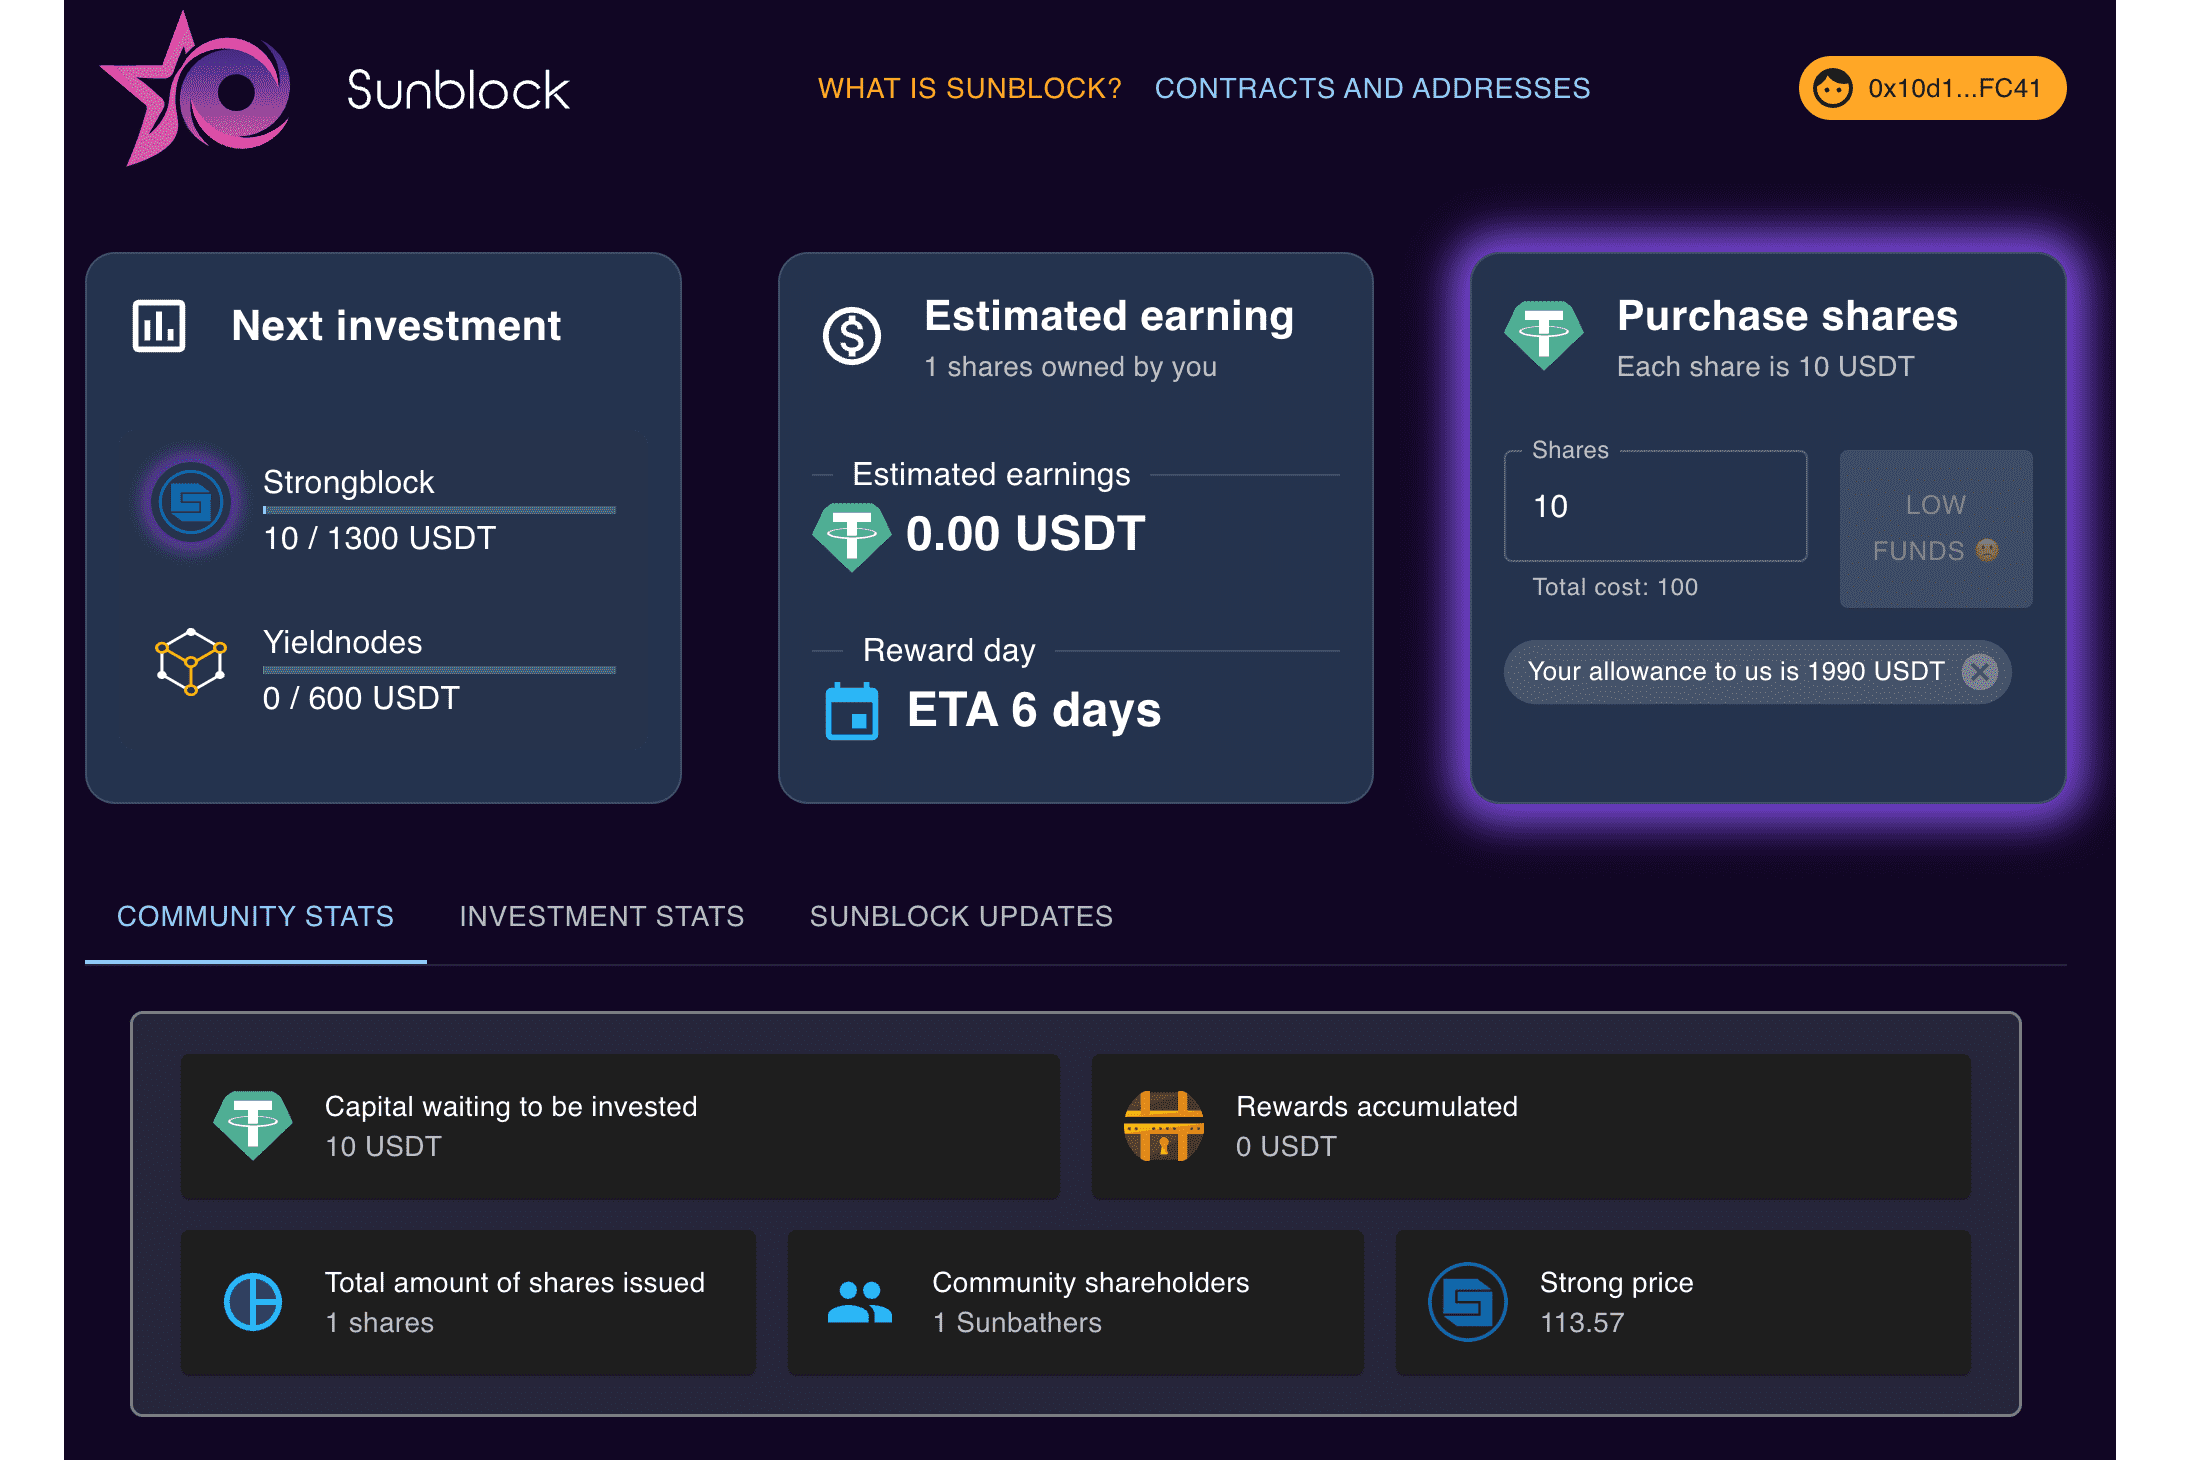Click the Shares amount input field
The image size is (2191, 1460).
pos(1654,507)
